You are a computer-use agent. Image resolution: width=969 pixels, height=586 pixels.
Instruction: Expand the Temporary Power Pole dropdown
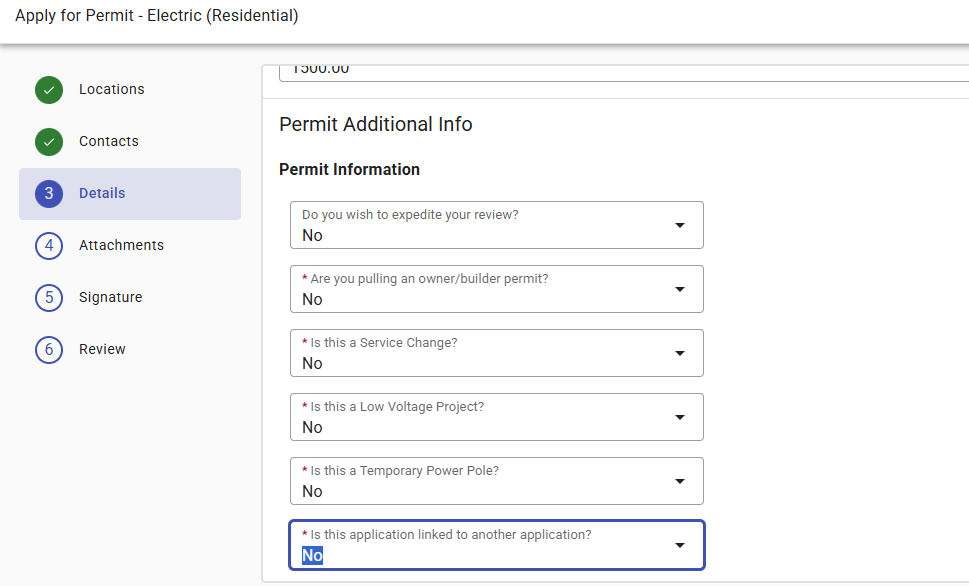680,480
